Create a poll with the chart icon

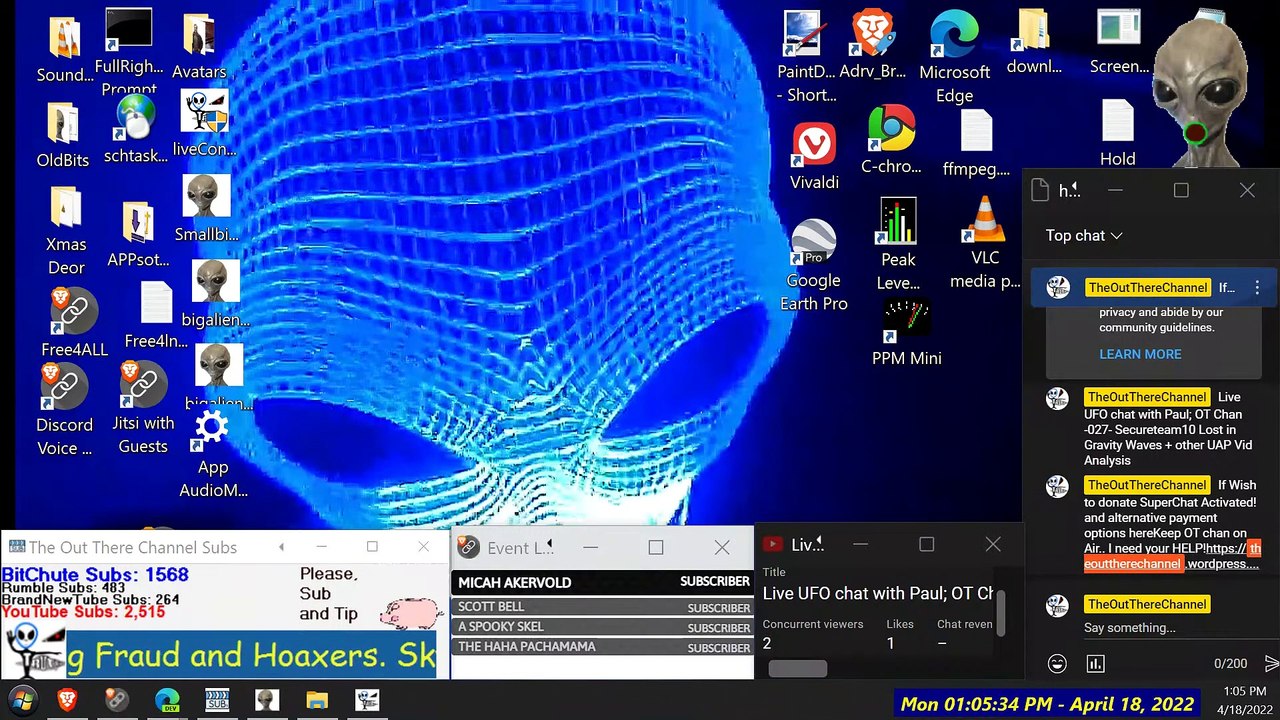coord(1095,663)
